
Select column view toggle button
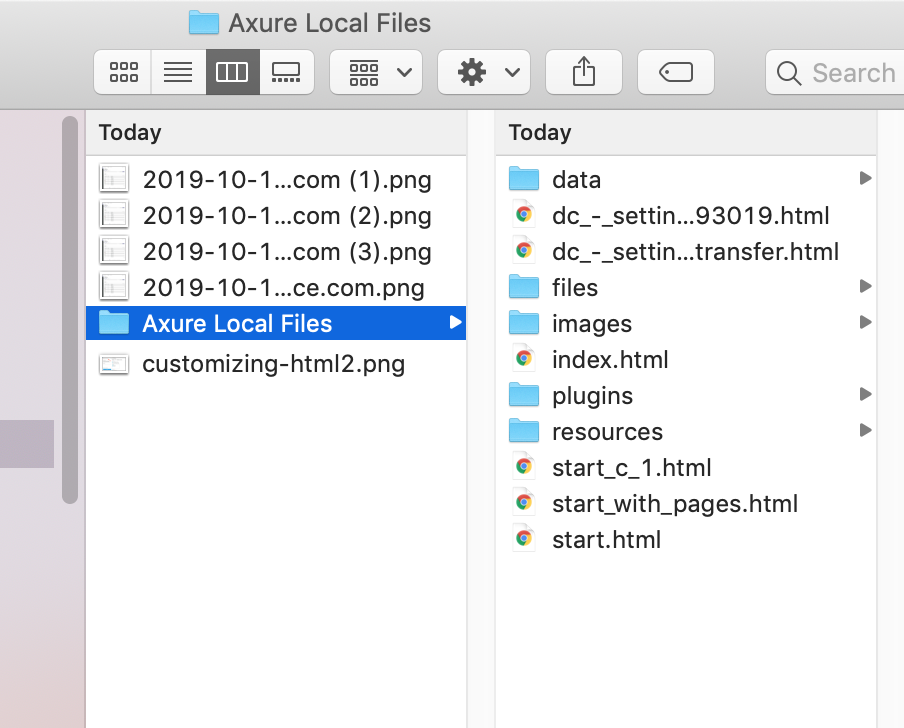(x=232, y=72)
